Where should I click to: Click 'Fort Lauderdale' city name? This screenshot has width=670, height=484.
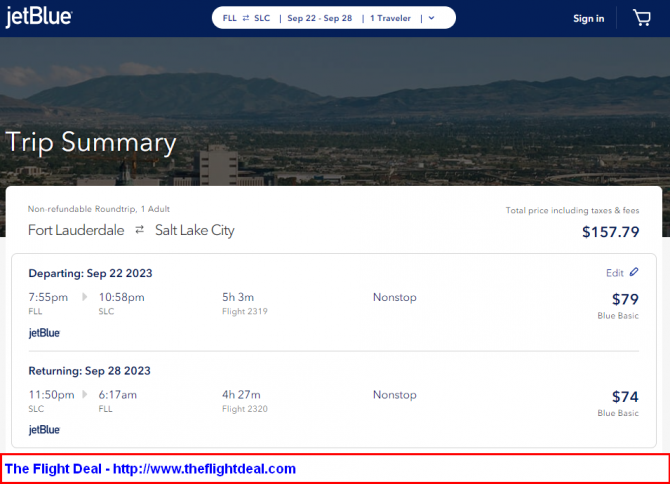76,230
